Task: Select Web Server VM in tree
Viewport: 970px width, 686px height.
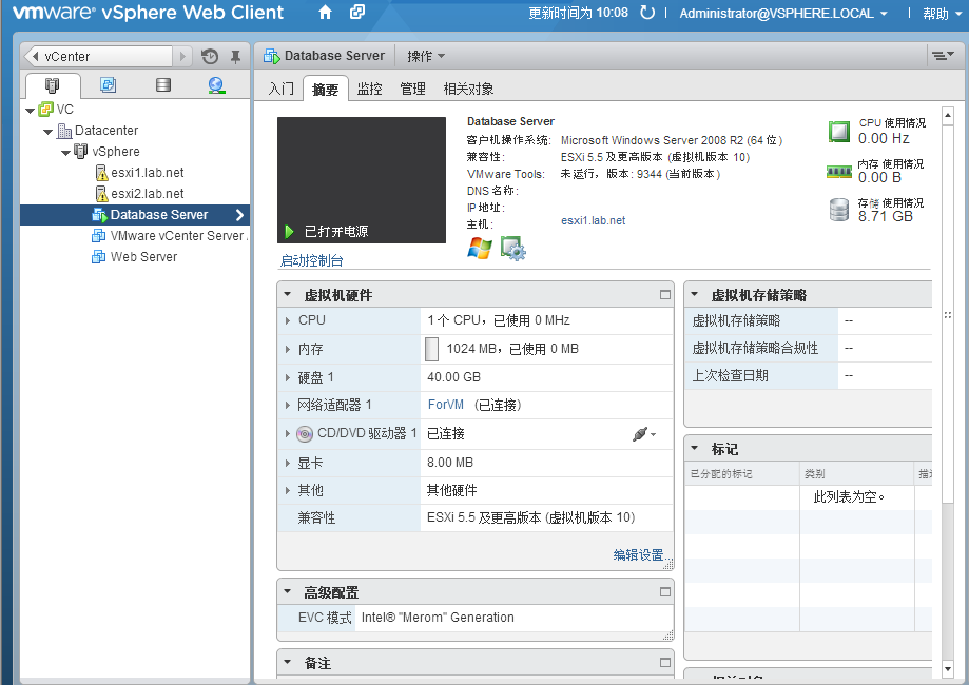Action: point(144,257)
